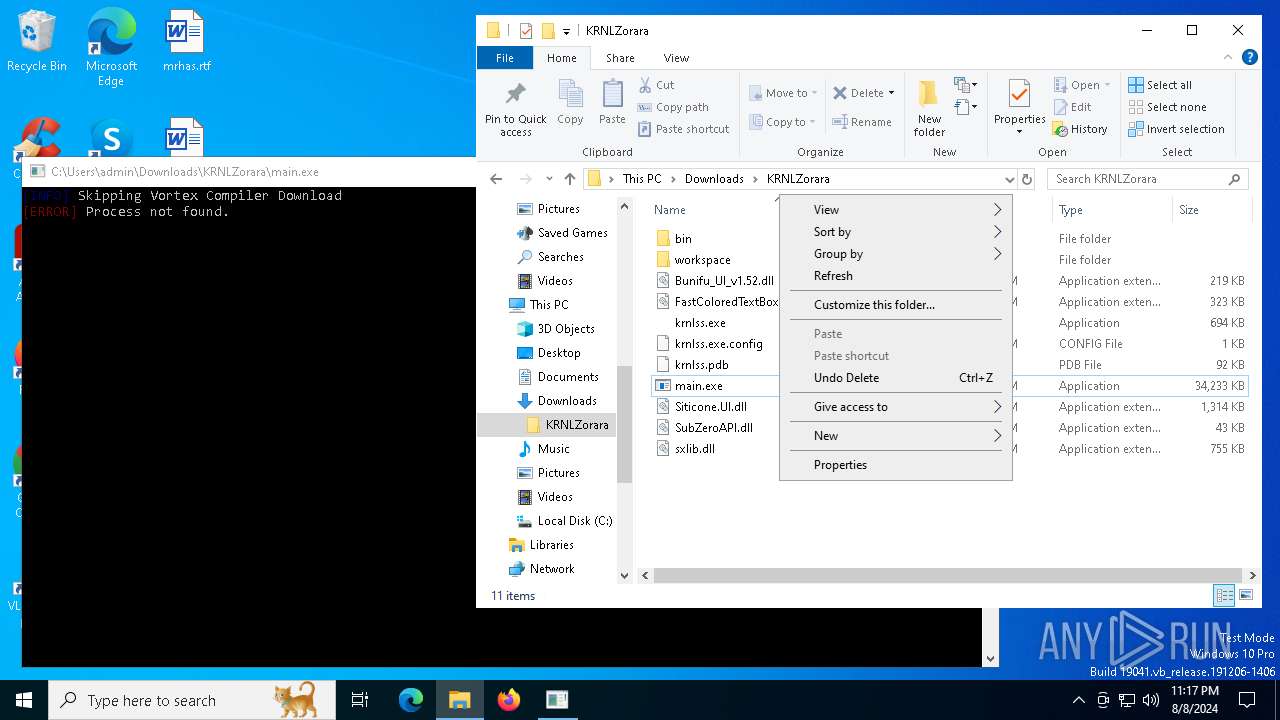The image size is (1280, 720).
Task: Collapse the ribbon with chevron
Action: (1229, 58)
